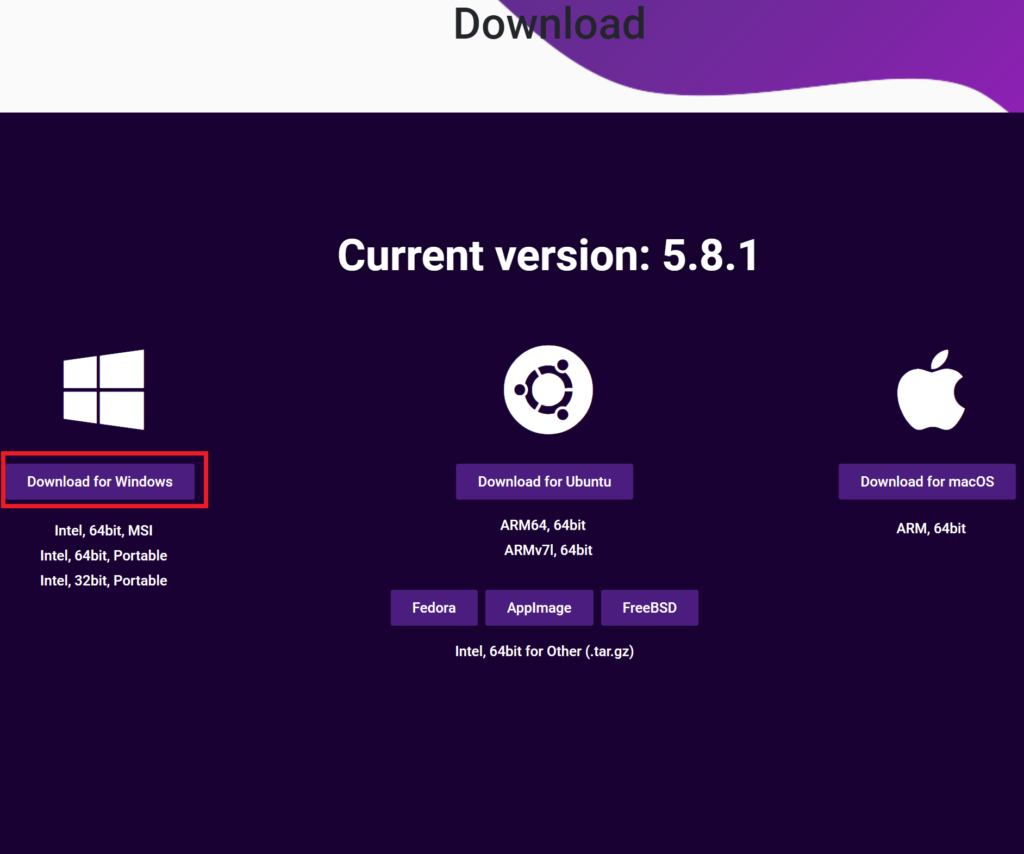Get the Intel, 32bit, Portable build

click(x=103, y=580)
